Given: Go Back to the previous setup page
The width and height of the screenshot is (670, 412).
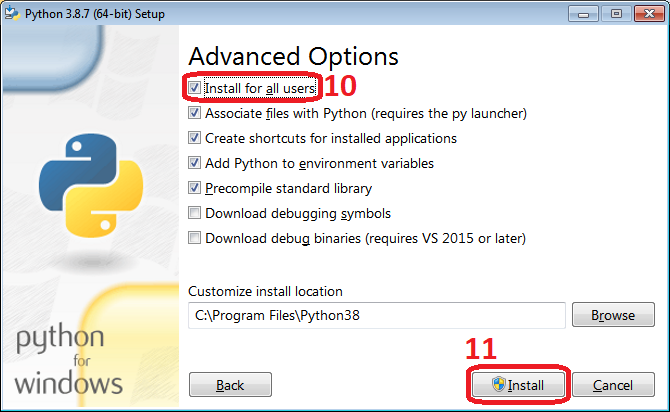Looking at the screenshot, I should tap(230, 385).
